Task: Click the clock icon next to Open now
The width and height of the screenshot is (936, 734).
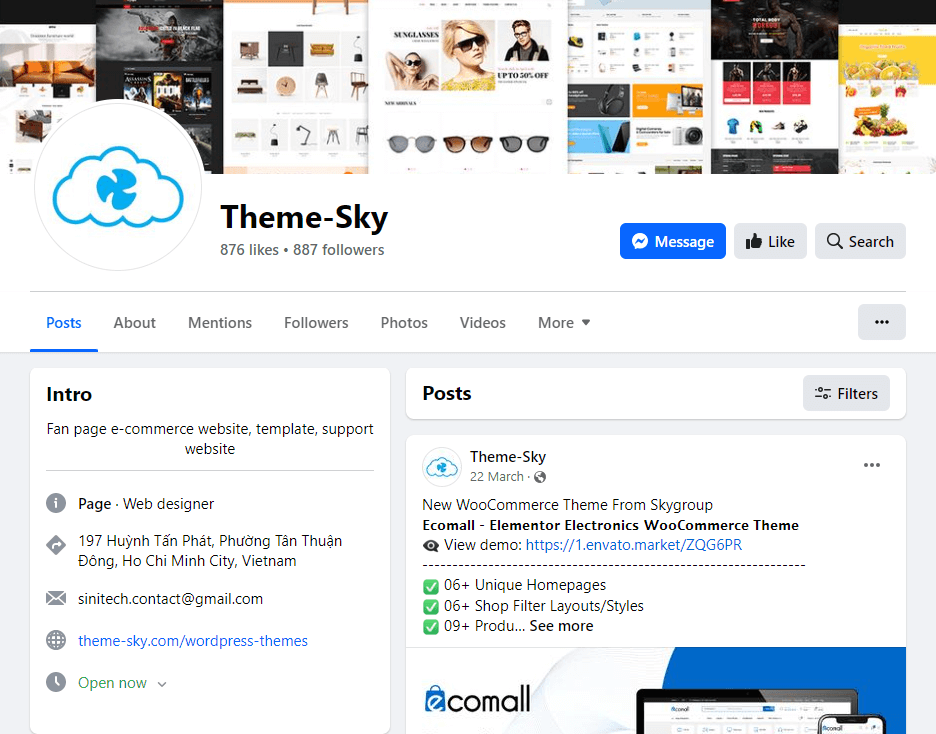Action: [56, 682]
